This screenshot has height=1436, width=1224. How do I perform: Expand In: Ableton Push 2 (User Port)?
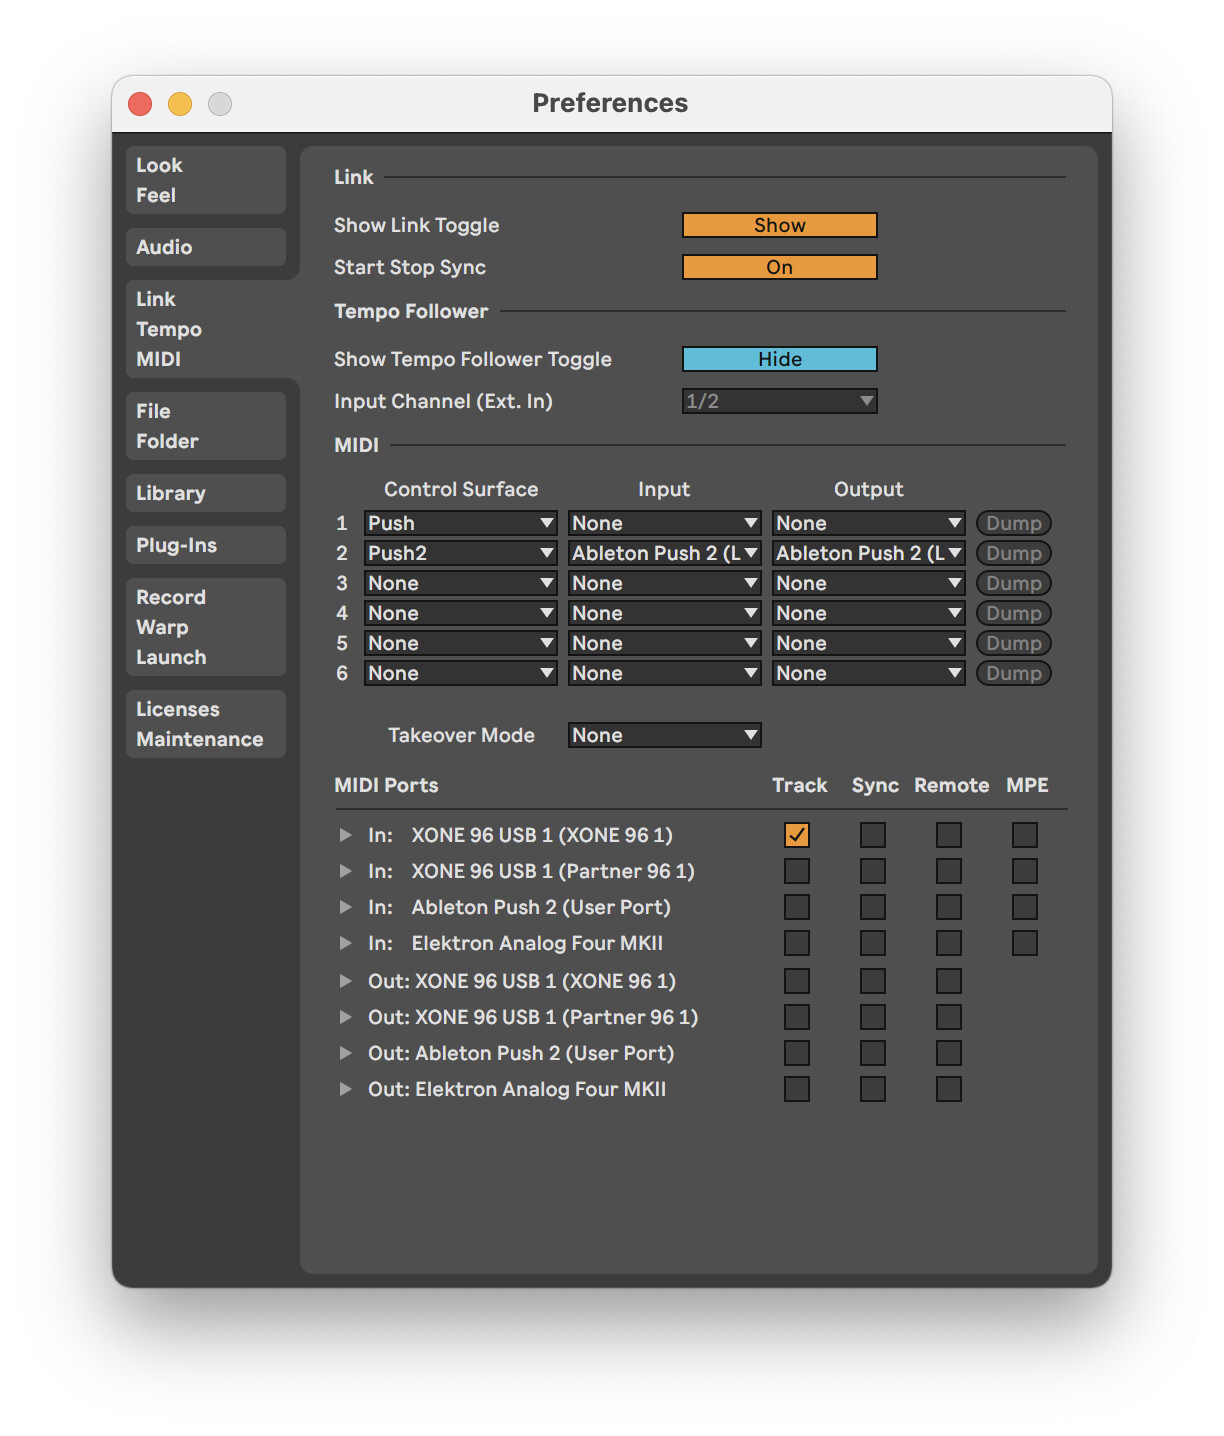pos(345,907)
